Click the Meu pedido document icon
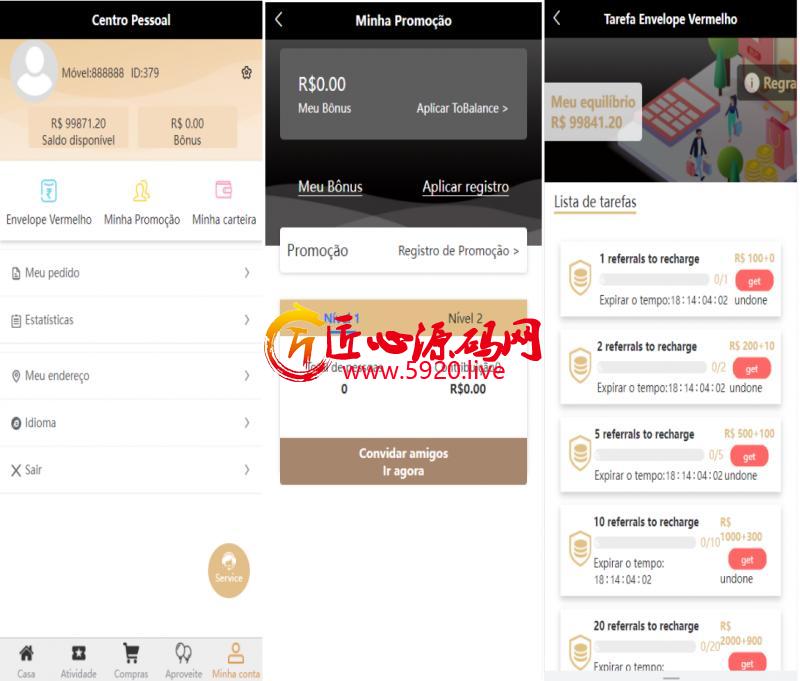 click(16, 273)
